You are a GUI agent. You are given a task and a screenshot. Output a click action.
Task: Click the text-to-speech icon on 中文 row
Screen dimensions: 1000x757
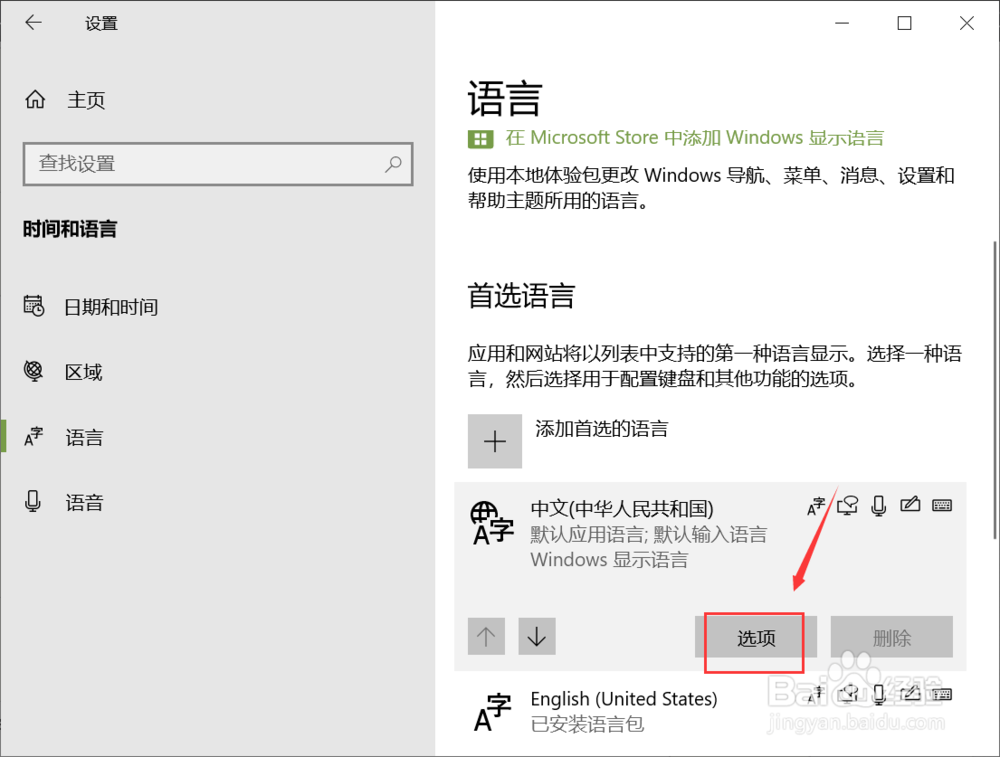(x=848, y=506)
